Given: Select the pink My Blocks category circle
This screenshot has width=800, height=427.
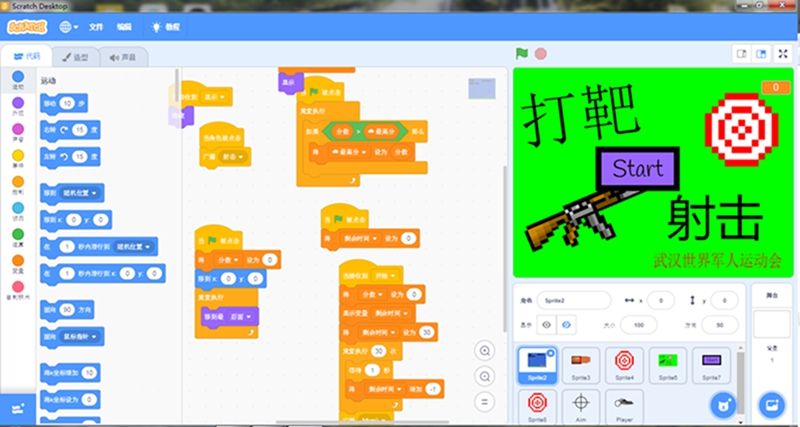Looking at the screenshot, I should coord(18,287).
